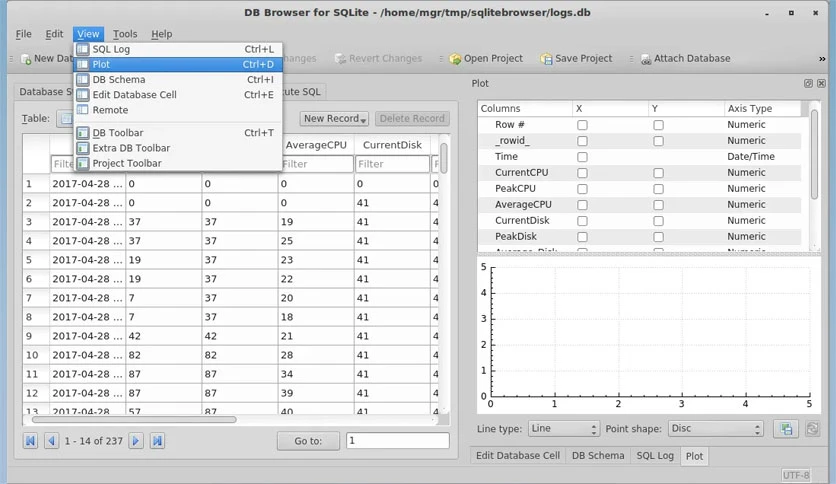This screenshot has height=484, width=836.
Task: Click the Open Project toolbar icon
Action: point(455,59)
